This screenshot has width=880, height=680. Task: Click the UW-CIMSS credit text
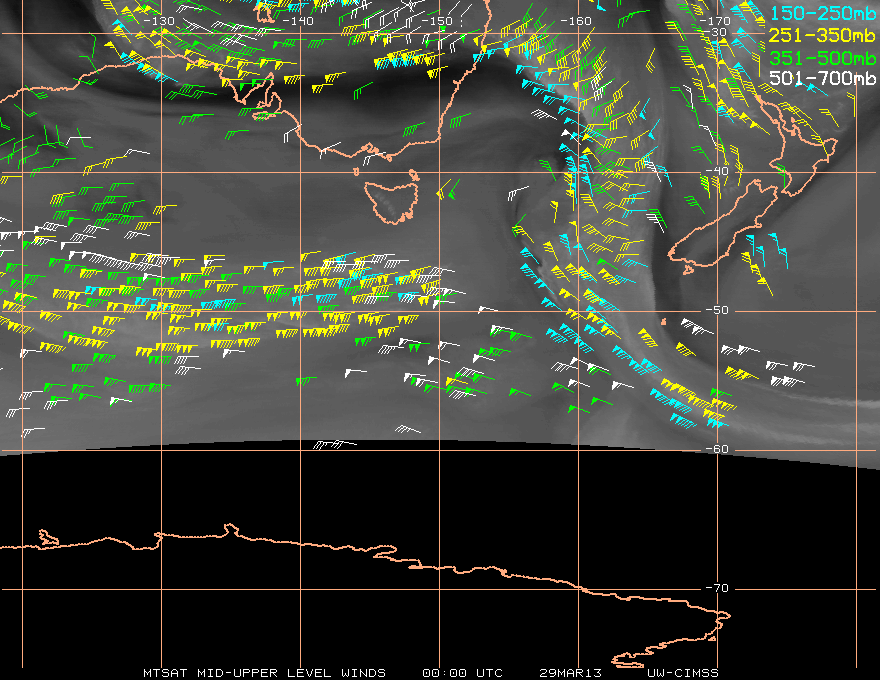tap(682, 673)
